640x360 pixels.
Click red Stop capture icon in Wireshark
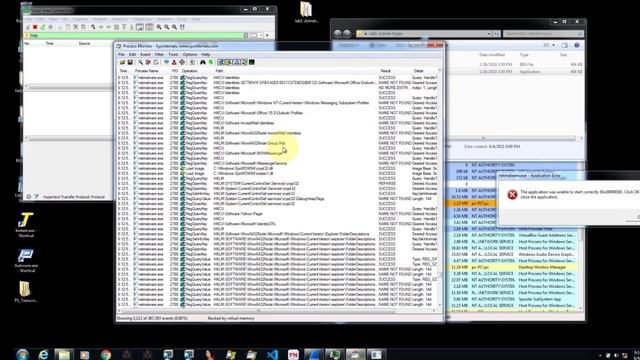click(x=35, y=27)
